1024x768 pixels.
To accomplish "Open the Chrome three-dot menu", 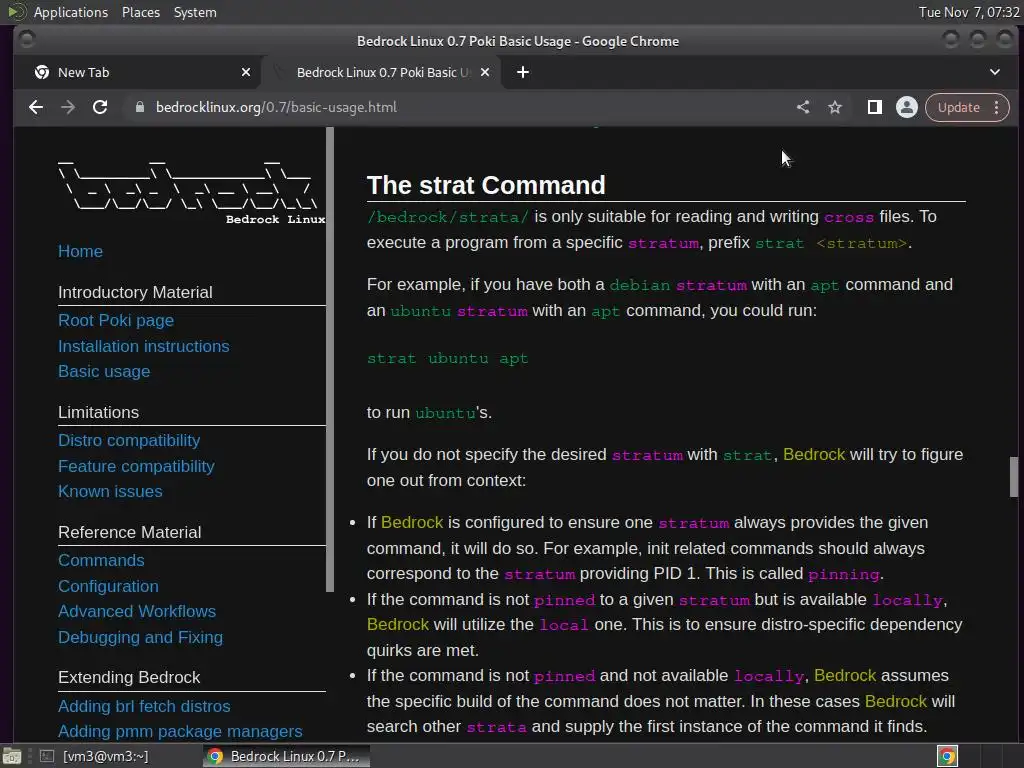I will coord(997,107).
